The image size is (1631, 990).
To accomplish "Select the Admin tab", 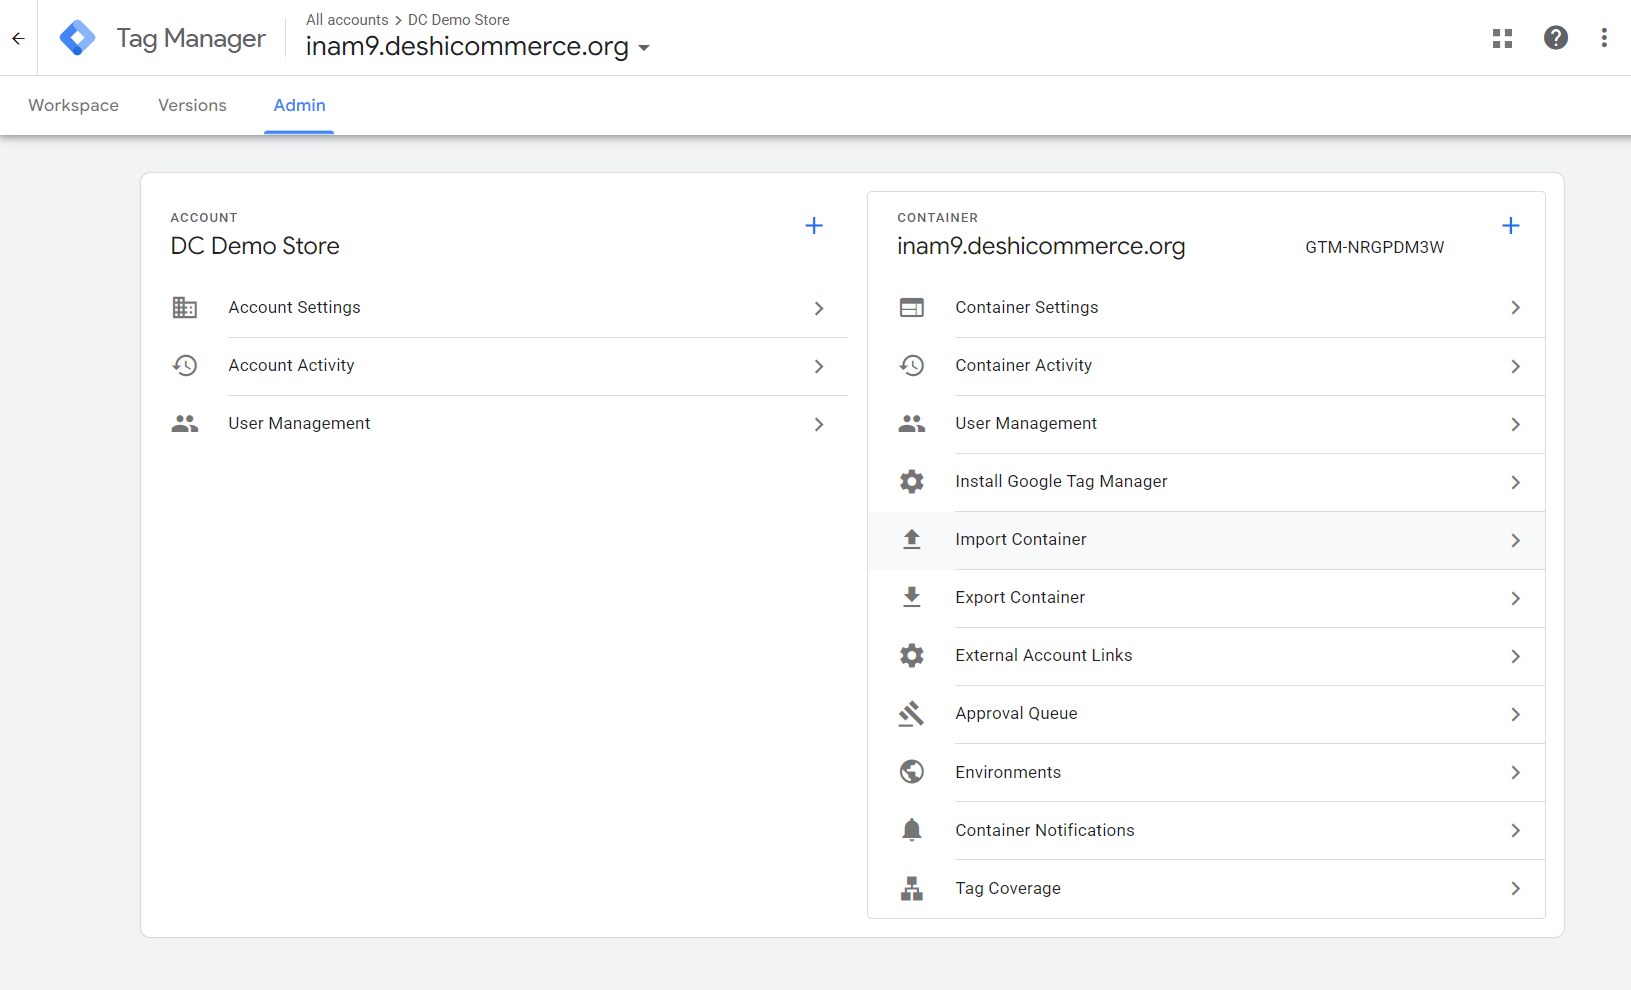I will (x=300, y=105).
